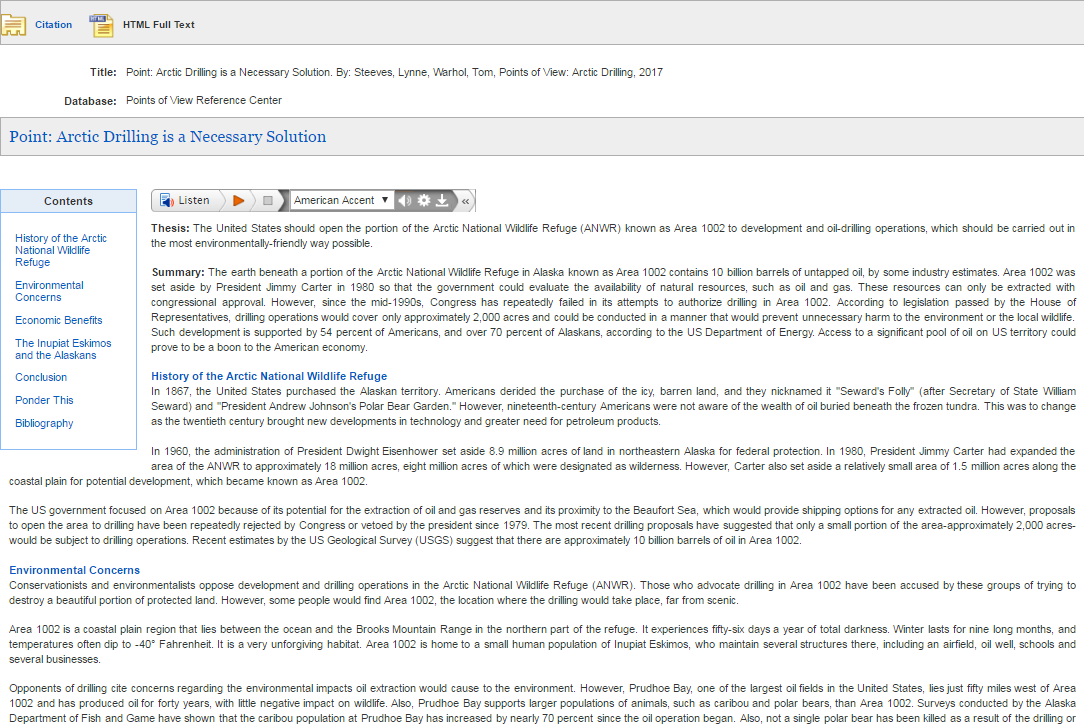
Task: Click the bold Summary label
Action: (x=178, y=272)
